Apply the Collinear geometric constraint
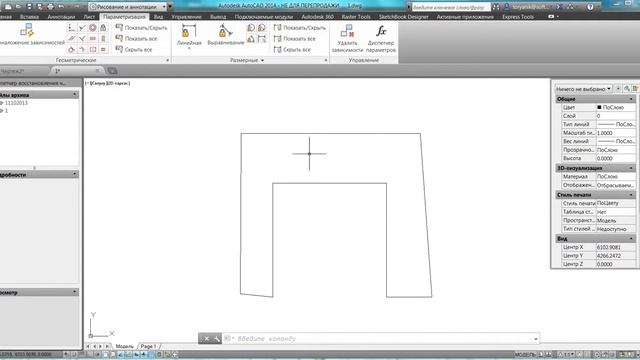 82,28
